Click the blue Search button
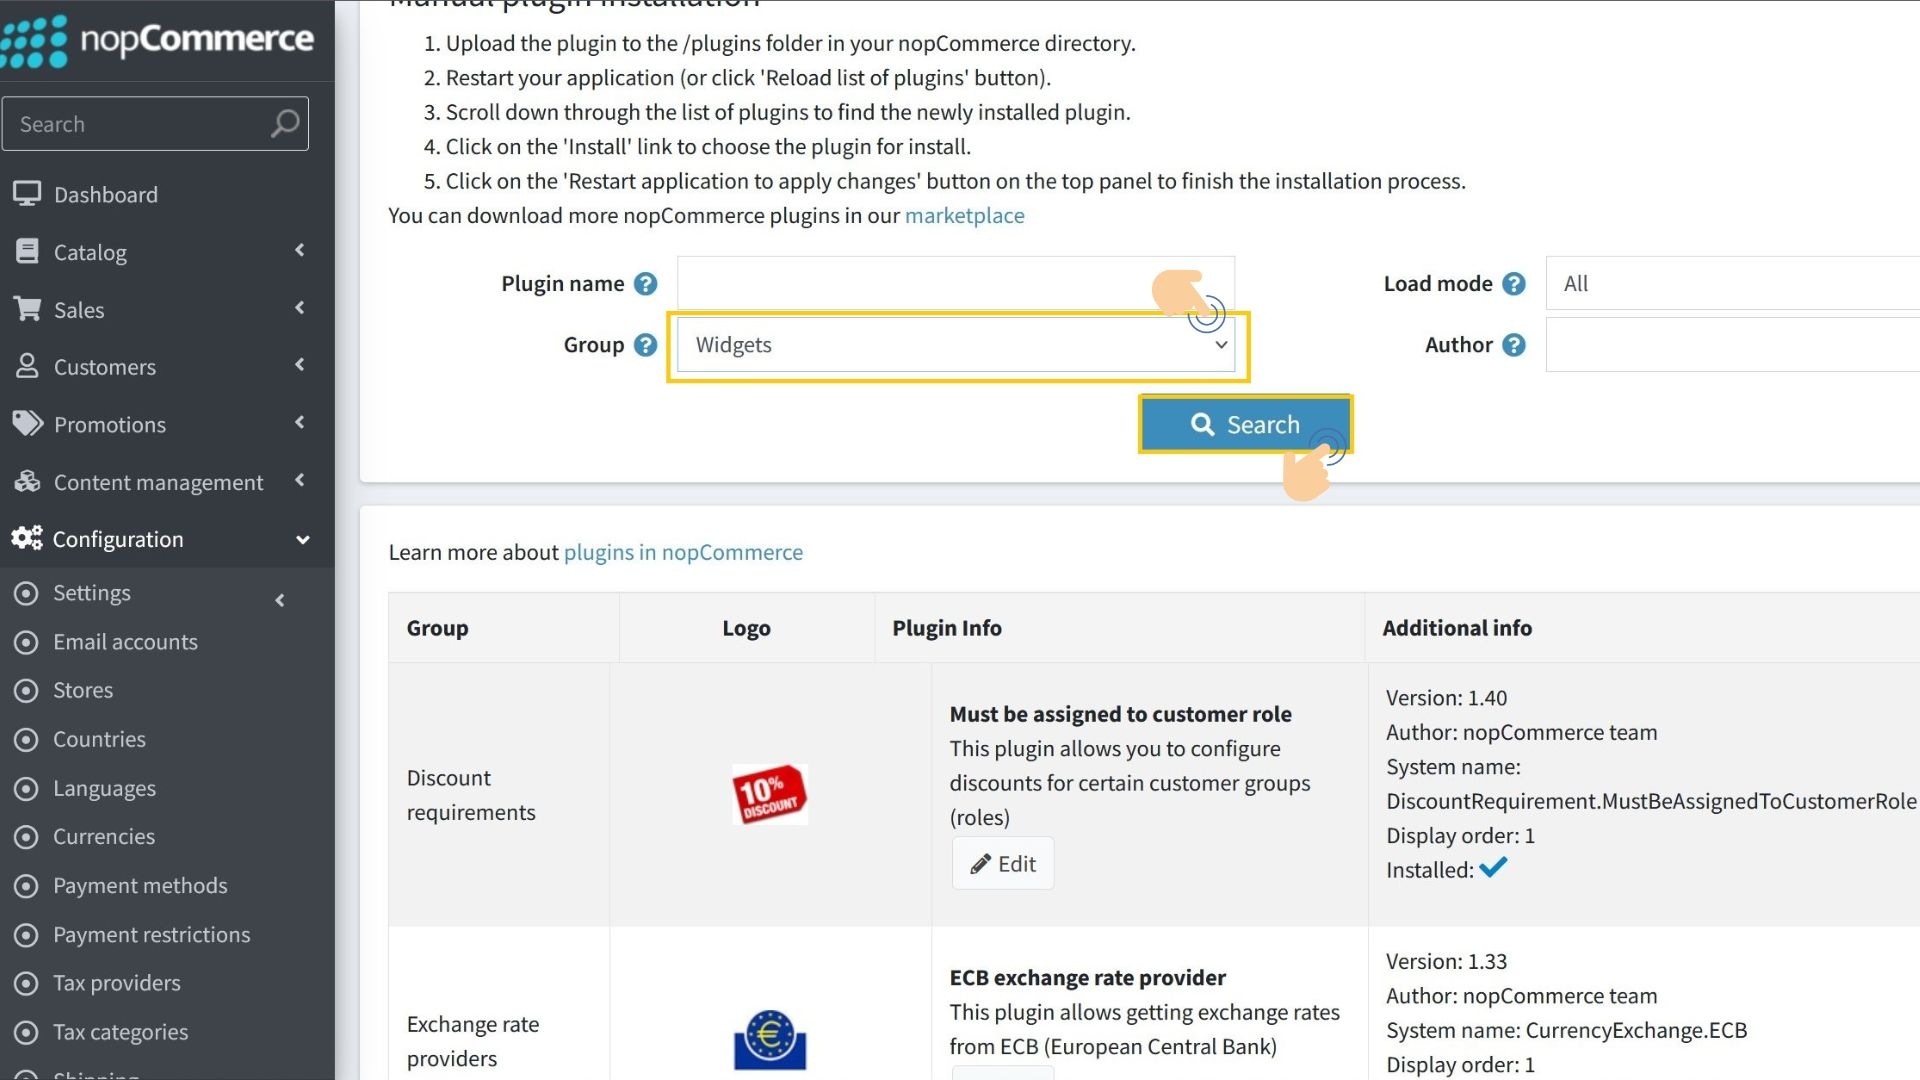Viewport: 1920px width, 1080px height. 1245,424
